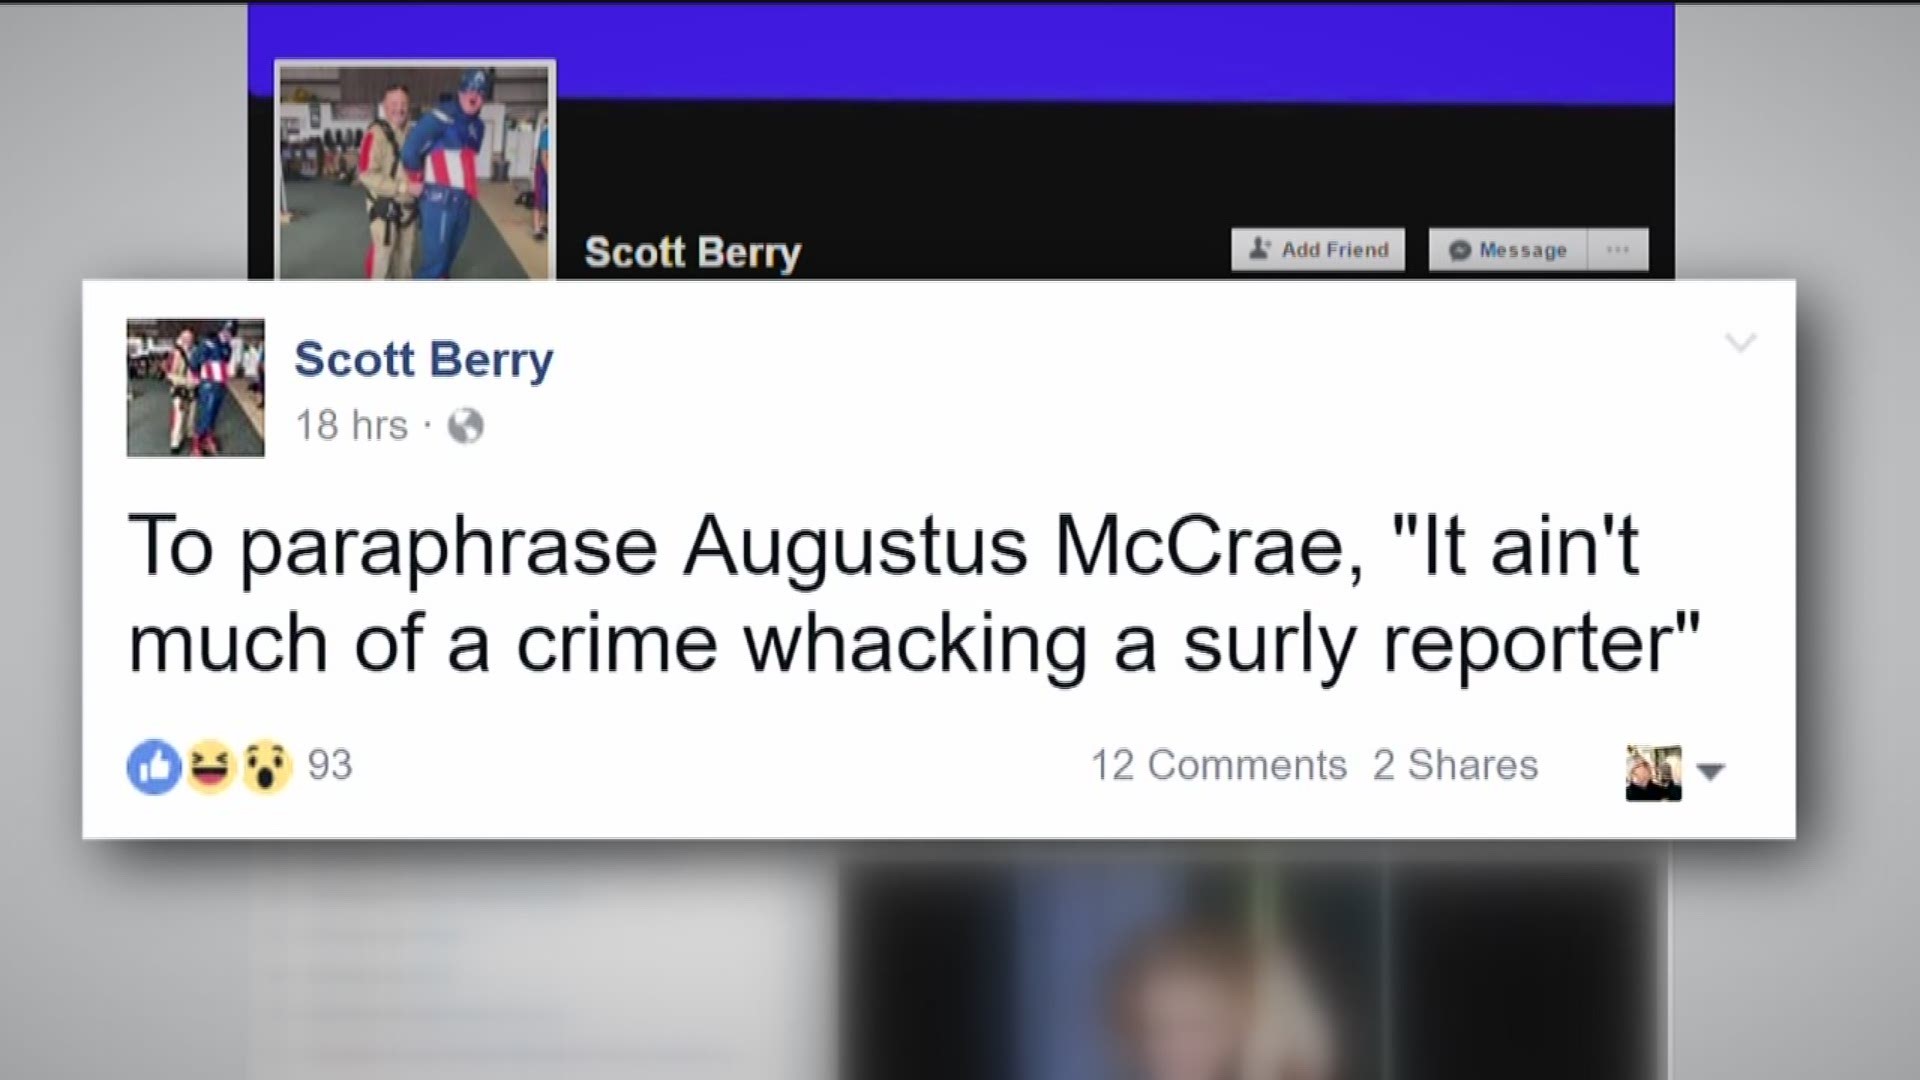Open the post options chevron menu
This screenshot has height=1080, width=1920.
point(1741,343)
